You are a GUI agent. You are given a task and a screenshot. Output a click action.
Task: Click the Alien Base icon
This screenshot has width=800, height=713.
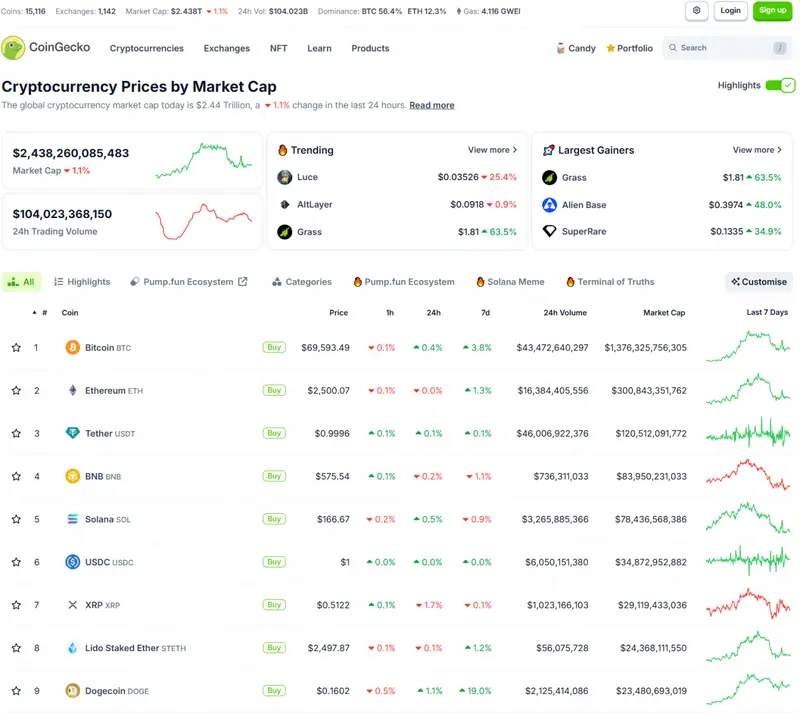tap(549, 205)
